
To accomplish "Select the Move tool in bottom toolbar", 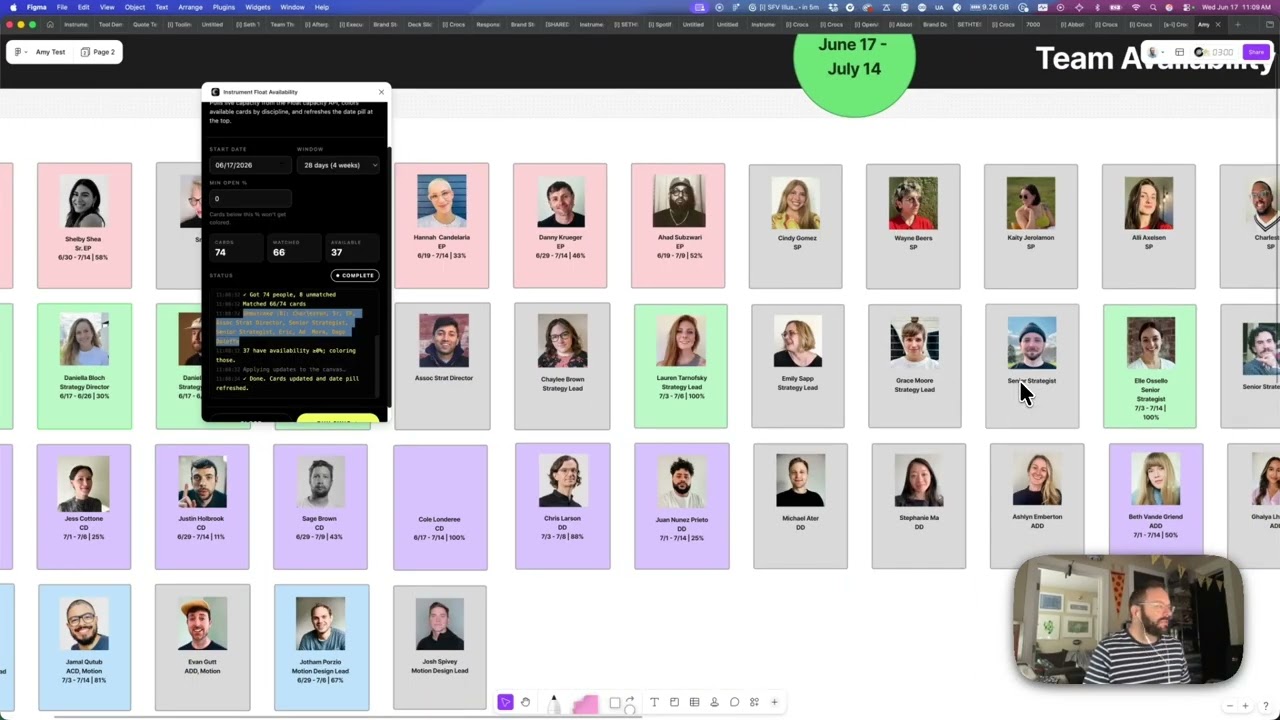I will coord(505,702).
